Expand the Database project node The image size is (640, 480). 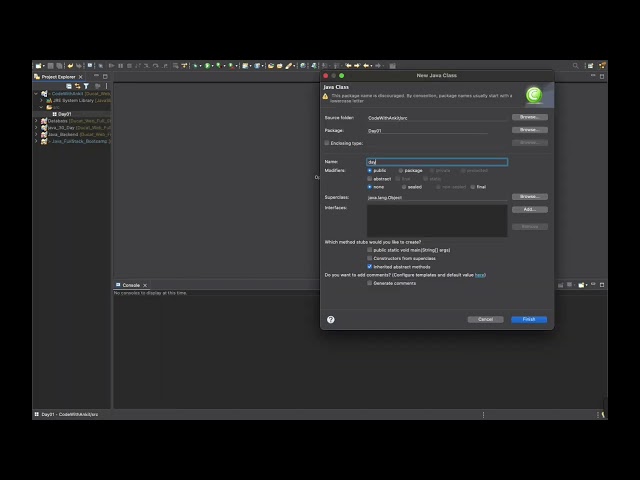click(36, 121)
